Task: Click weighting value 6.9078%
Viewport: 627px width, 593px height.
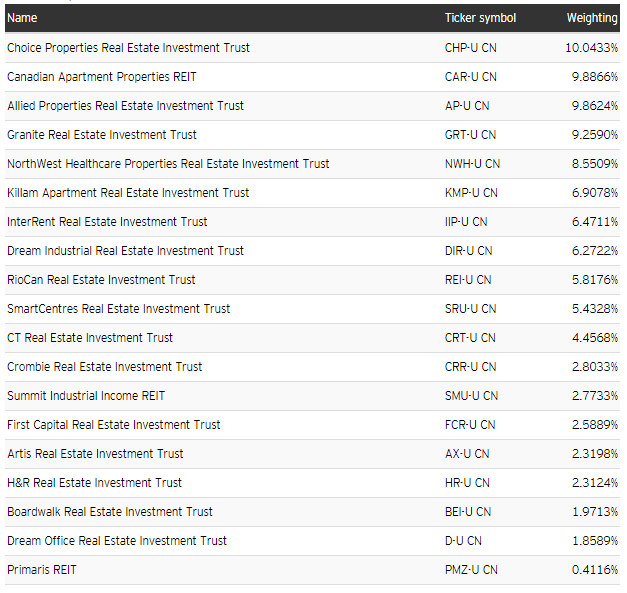Action: pyautogui.click(x=595, y=193)
